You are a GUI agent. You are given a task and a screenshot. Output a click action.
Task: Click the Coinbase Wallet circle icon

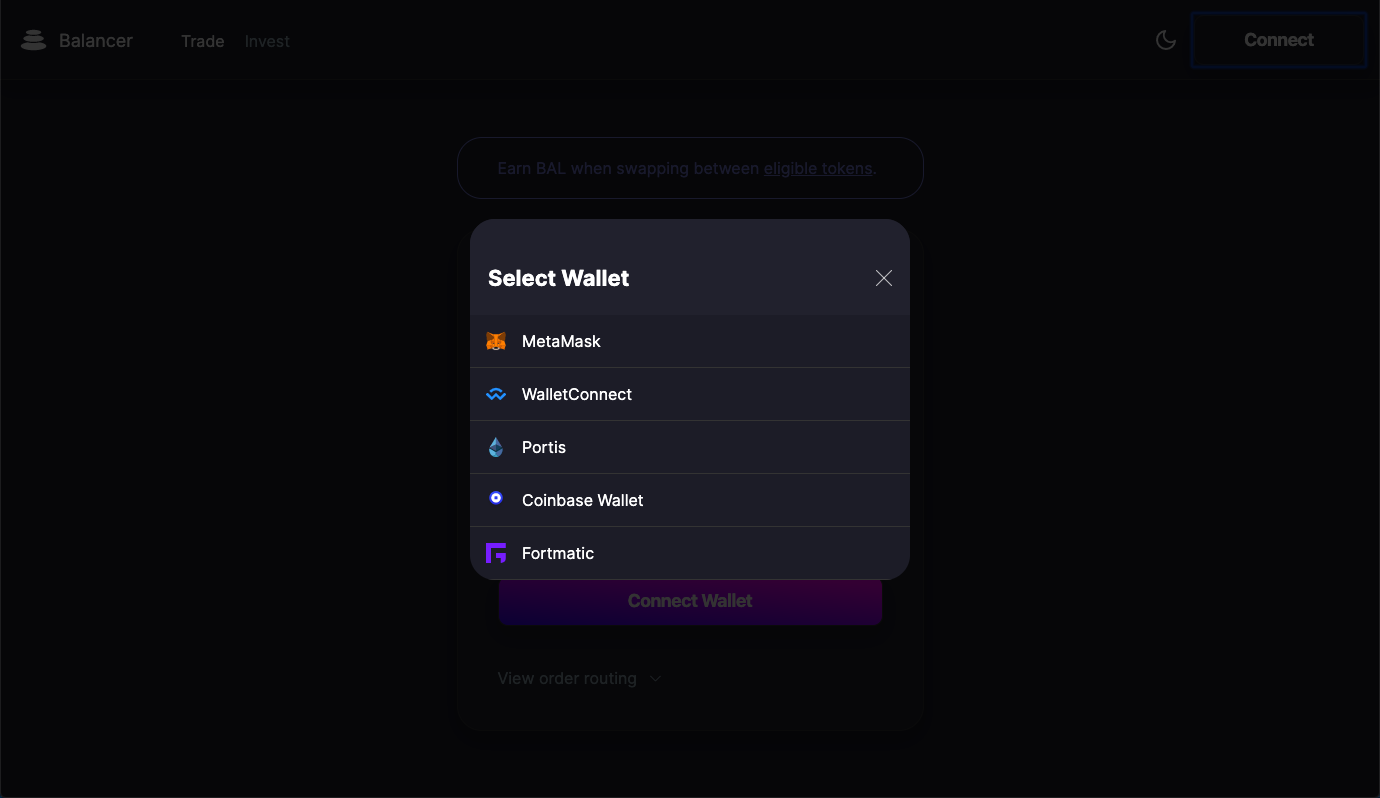click(496, 498)
